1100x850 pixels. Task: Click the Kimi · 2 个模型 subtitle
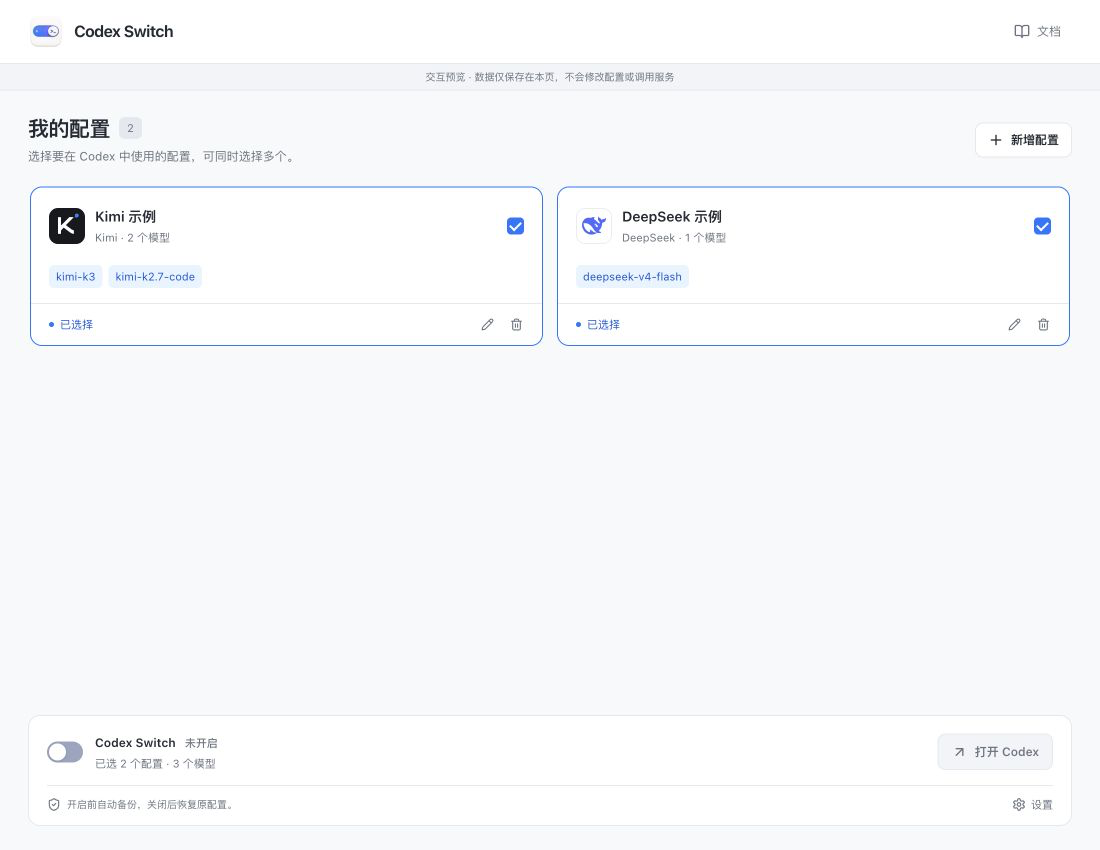[x=133, y=238]
